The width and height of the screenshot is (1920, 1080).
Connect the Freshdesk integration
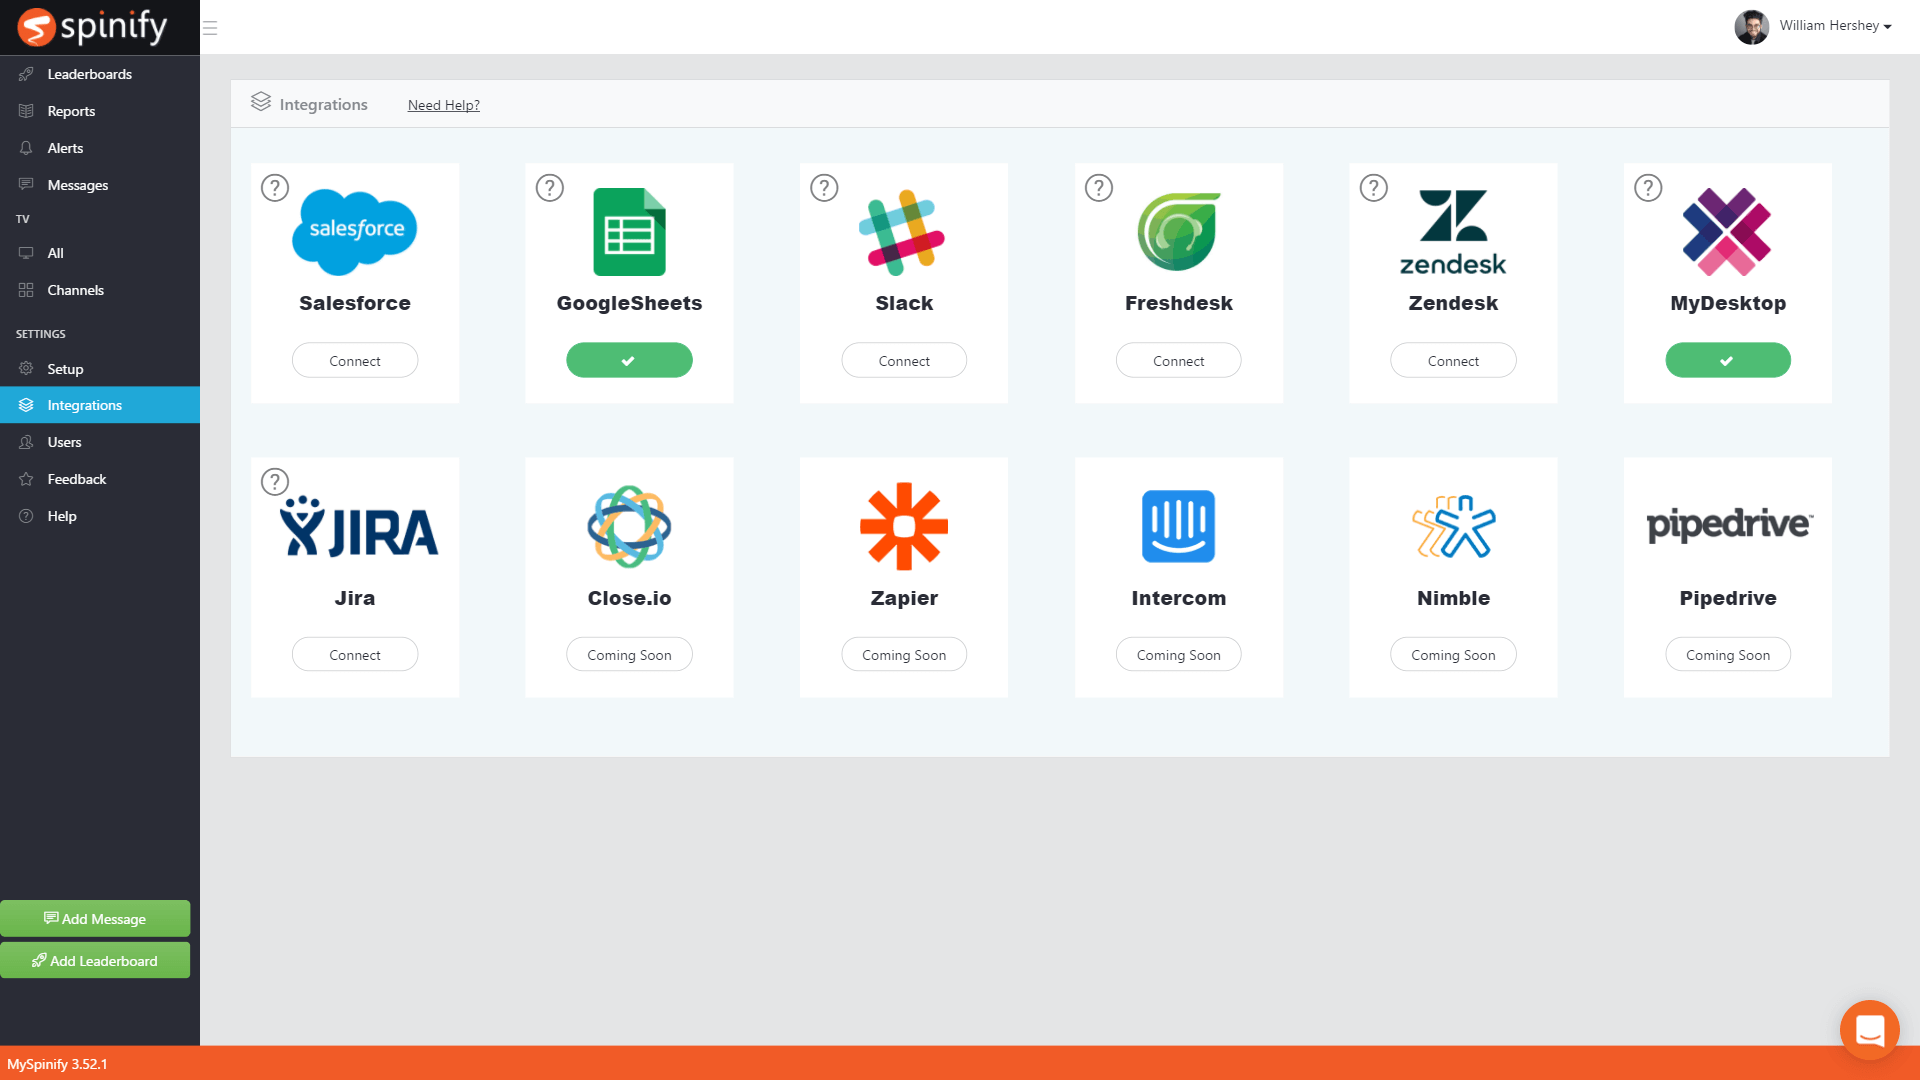click(x=1179, y=360)
